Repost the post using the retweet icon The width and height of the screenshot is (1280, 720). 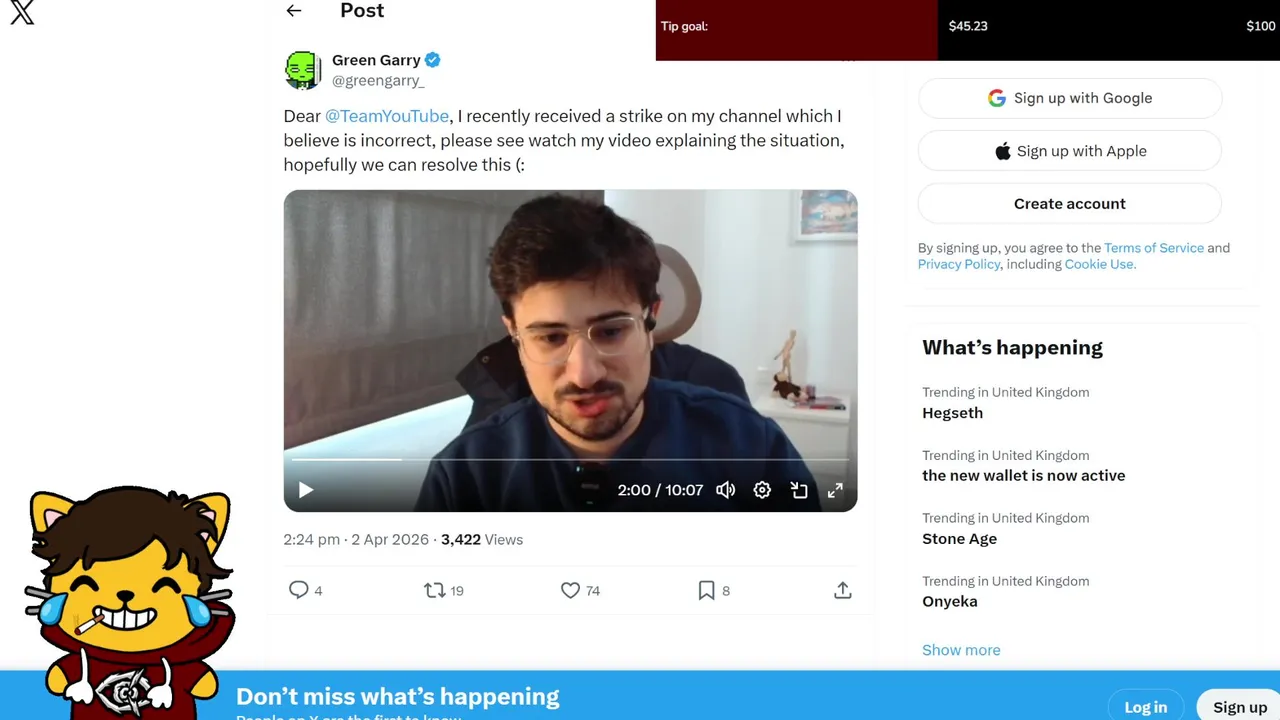(434, 590)
